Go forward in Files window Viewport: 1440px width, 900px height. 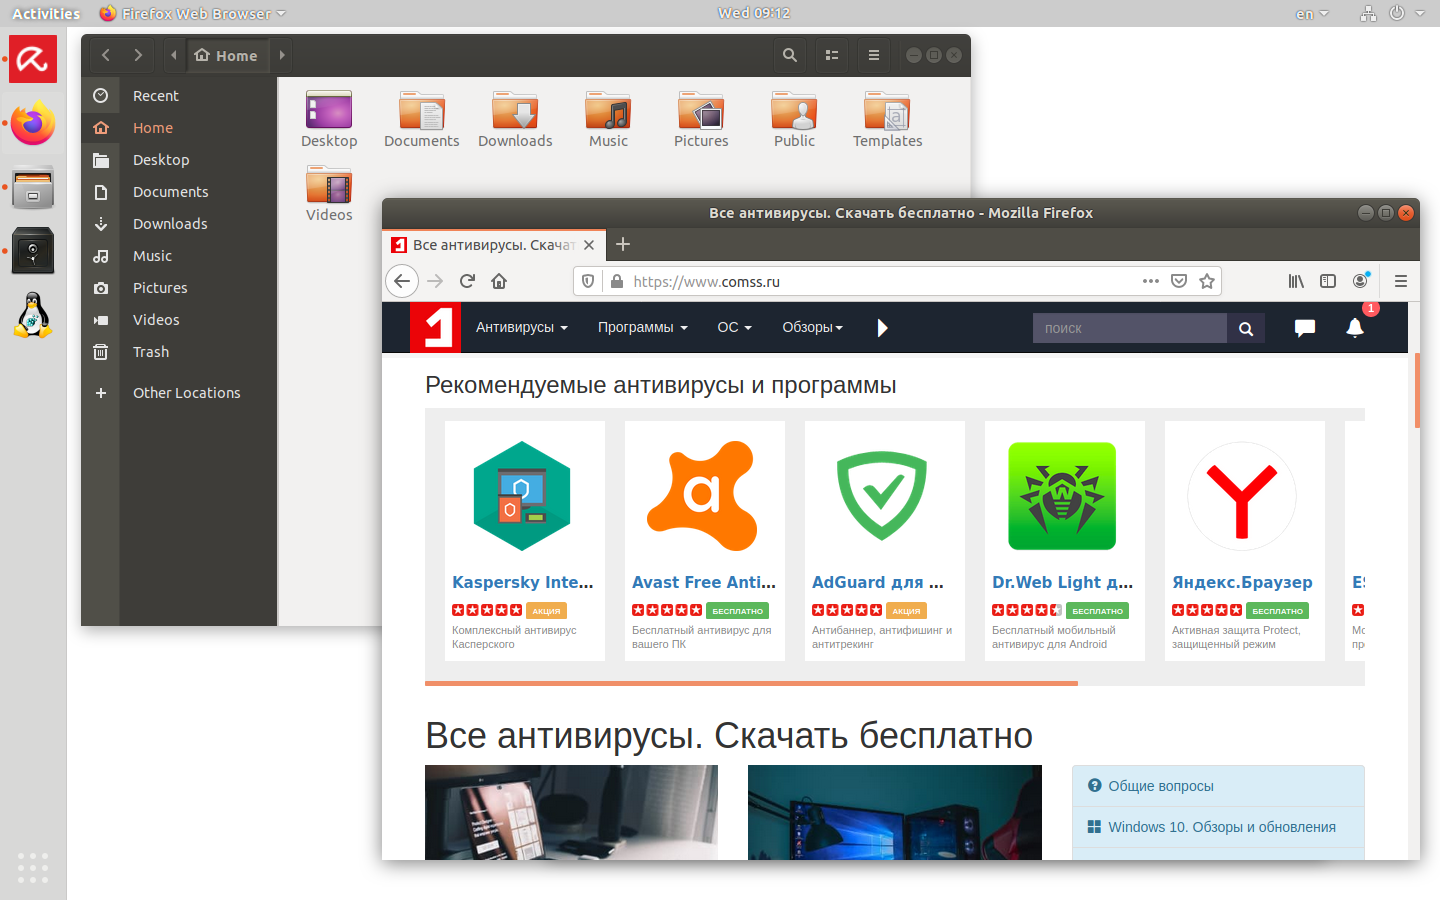pos(138,55)
